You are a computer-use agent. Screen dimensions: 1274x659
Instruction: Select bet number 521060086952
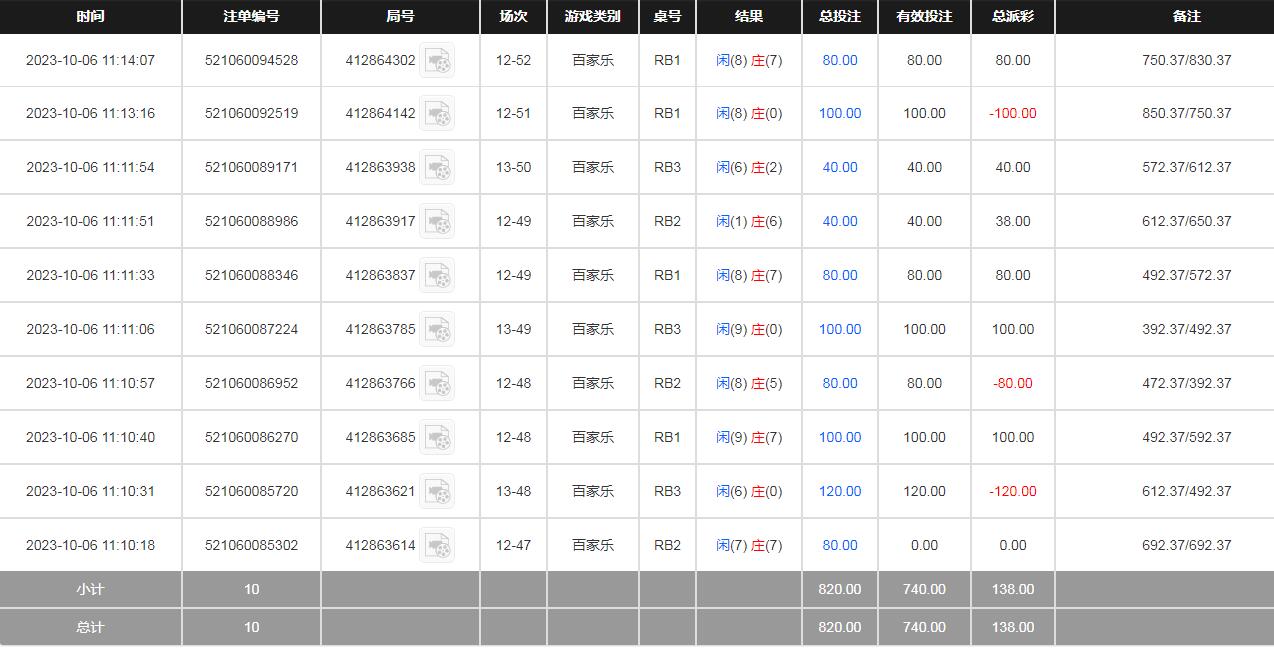(251, 383)
